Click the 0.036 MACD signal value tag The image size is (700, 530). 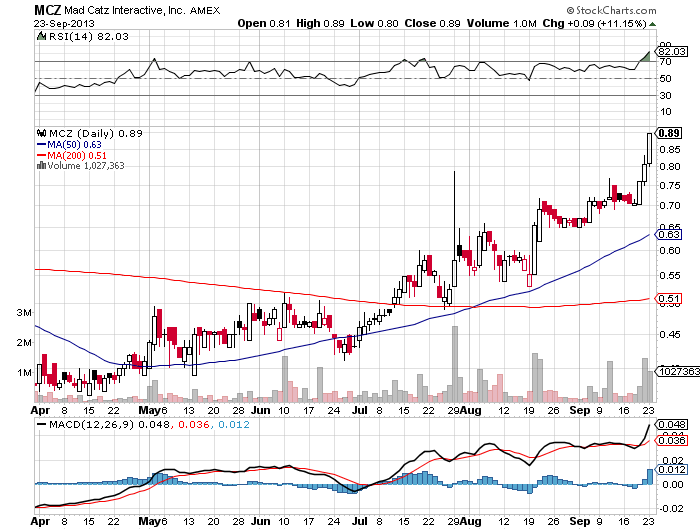point(671,441)
